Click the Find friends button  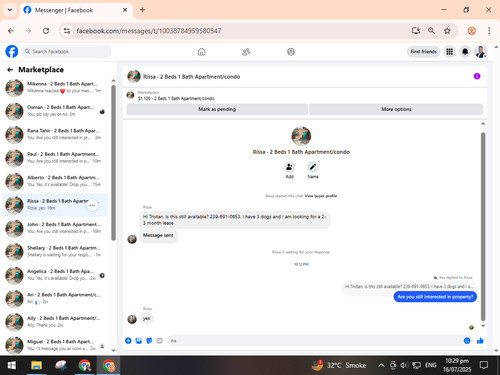pyautogui.click(x=423, y=52)
